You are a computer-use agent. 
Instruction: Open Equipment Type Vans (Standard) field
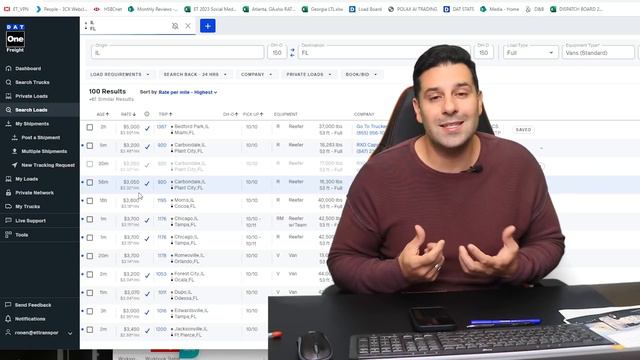click(x=598, y=53)
